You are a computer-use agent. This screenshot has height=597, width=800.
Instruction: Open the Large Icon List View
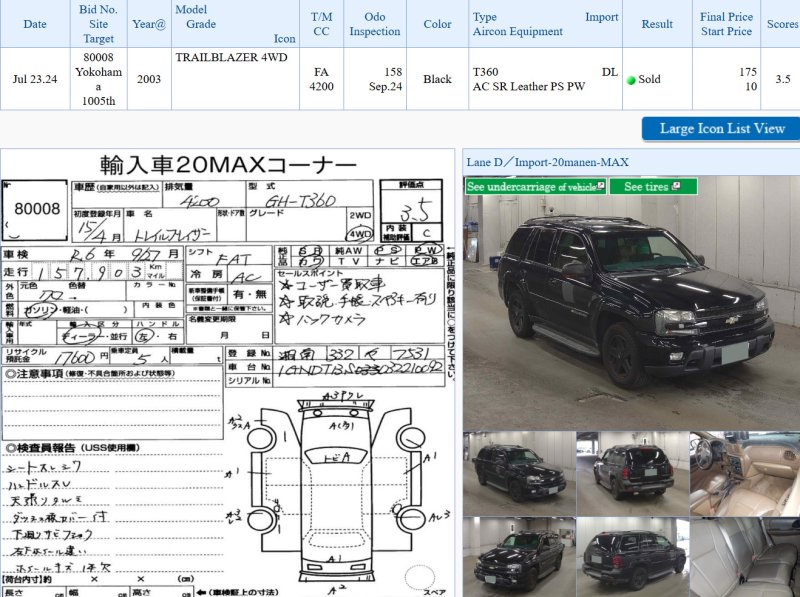pyautogui.click(x=721, y=128)
